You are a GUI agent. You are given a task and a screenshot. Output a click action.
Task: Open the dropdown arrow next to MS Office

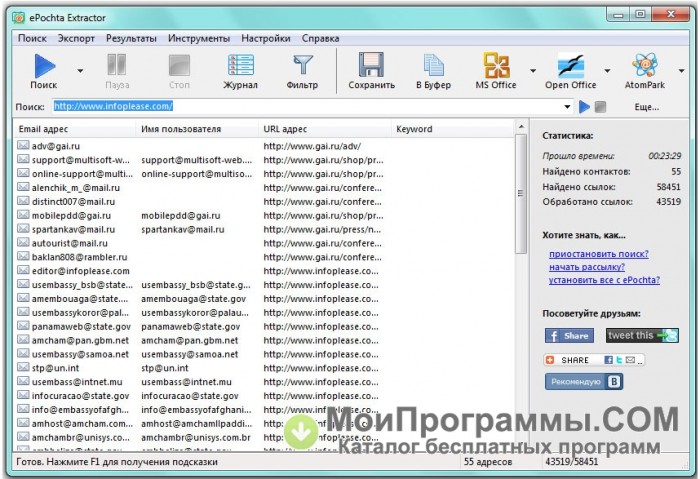533,71
